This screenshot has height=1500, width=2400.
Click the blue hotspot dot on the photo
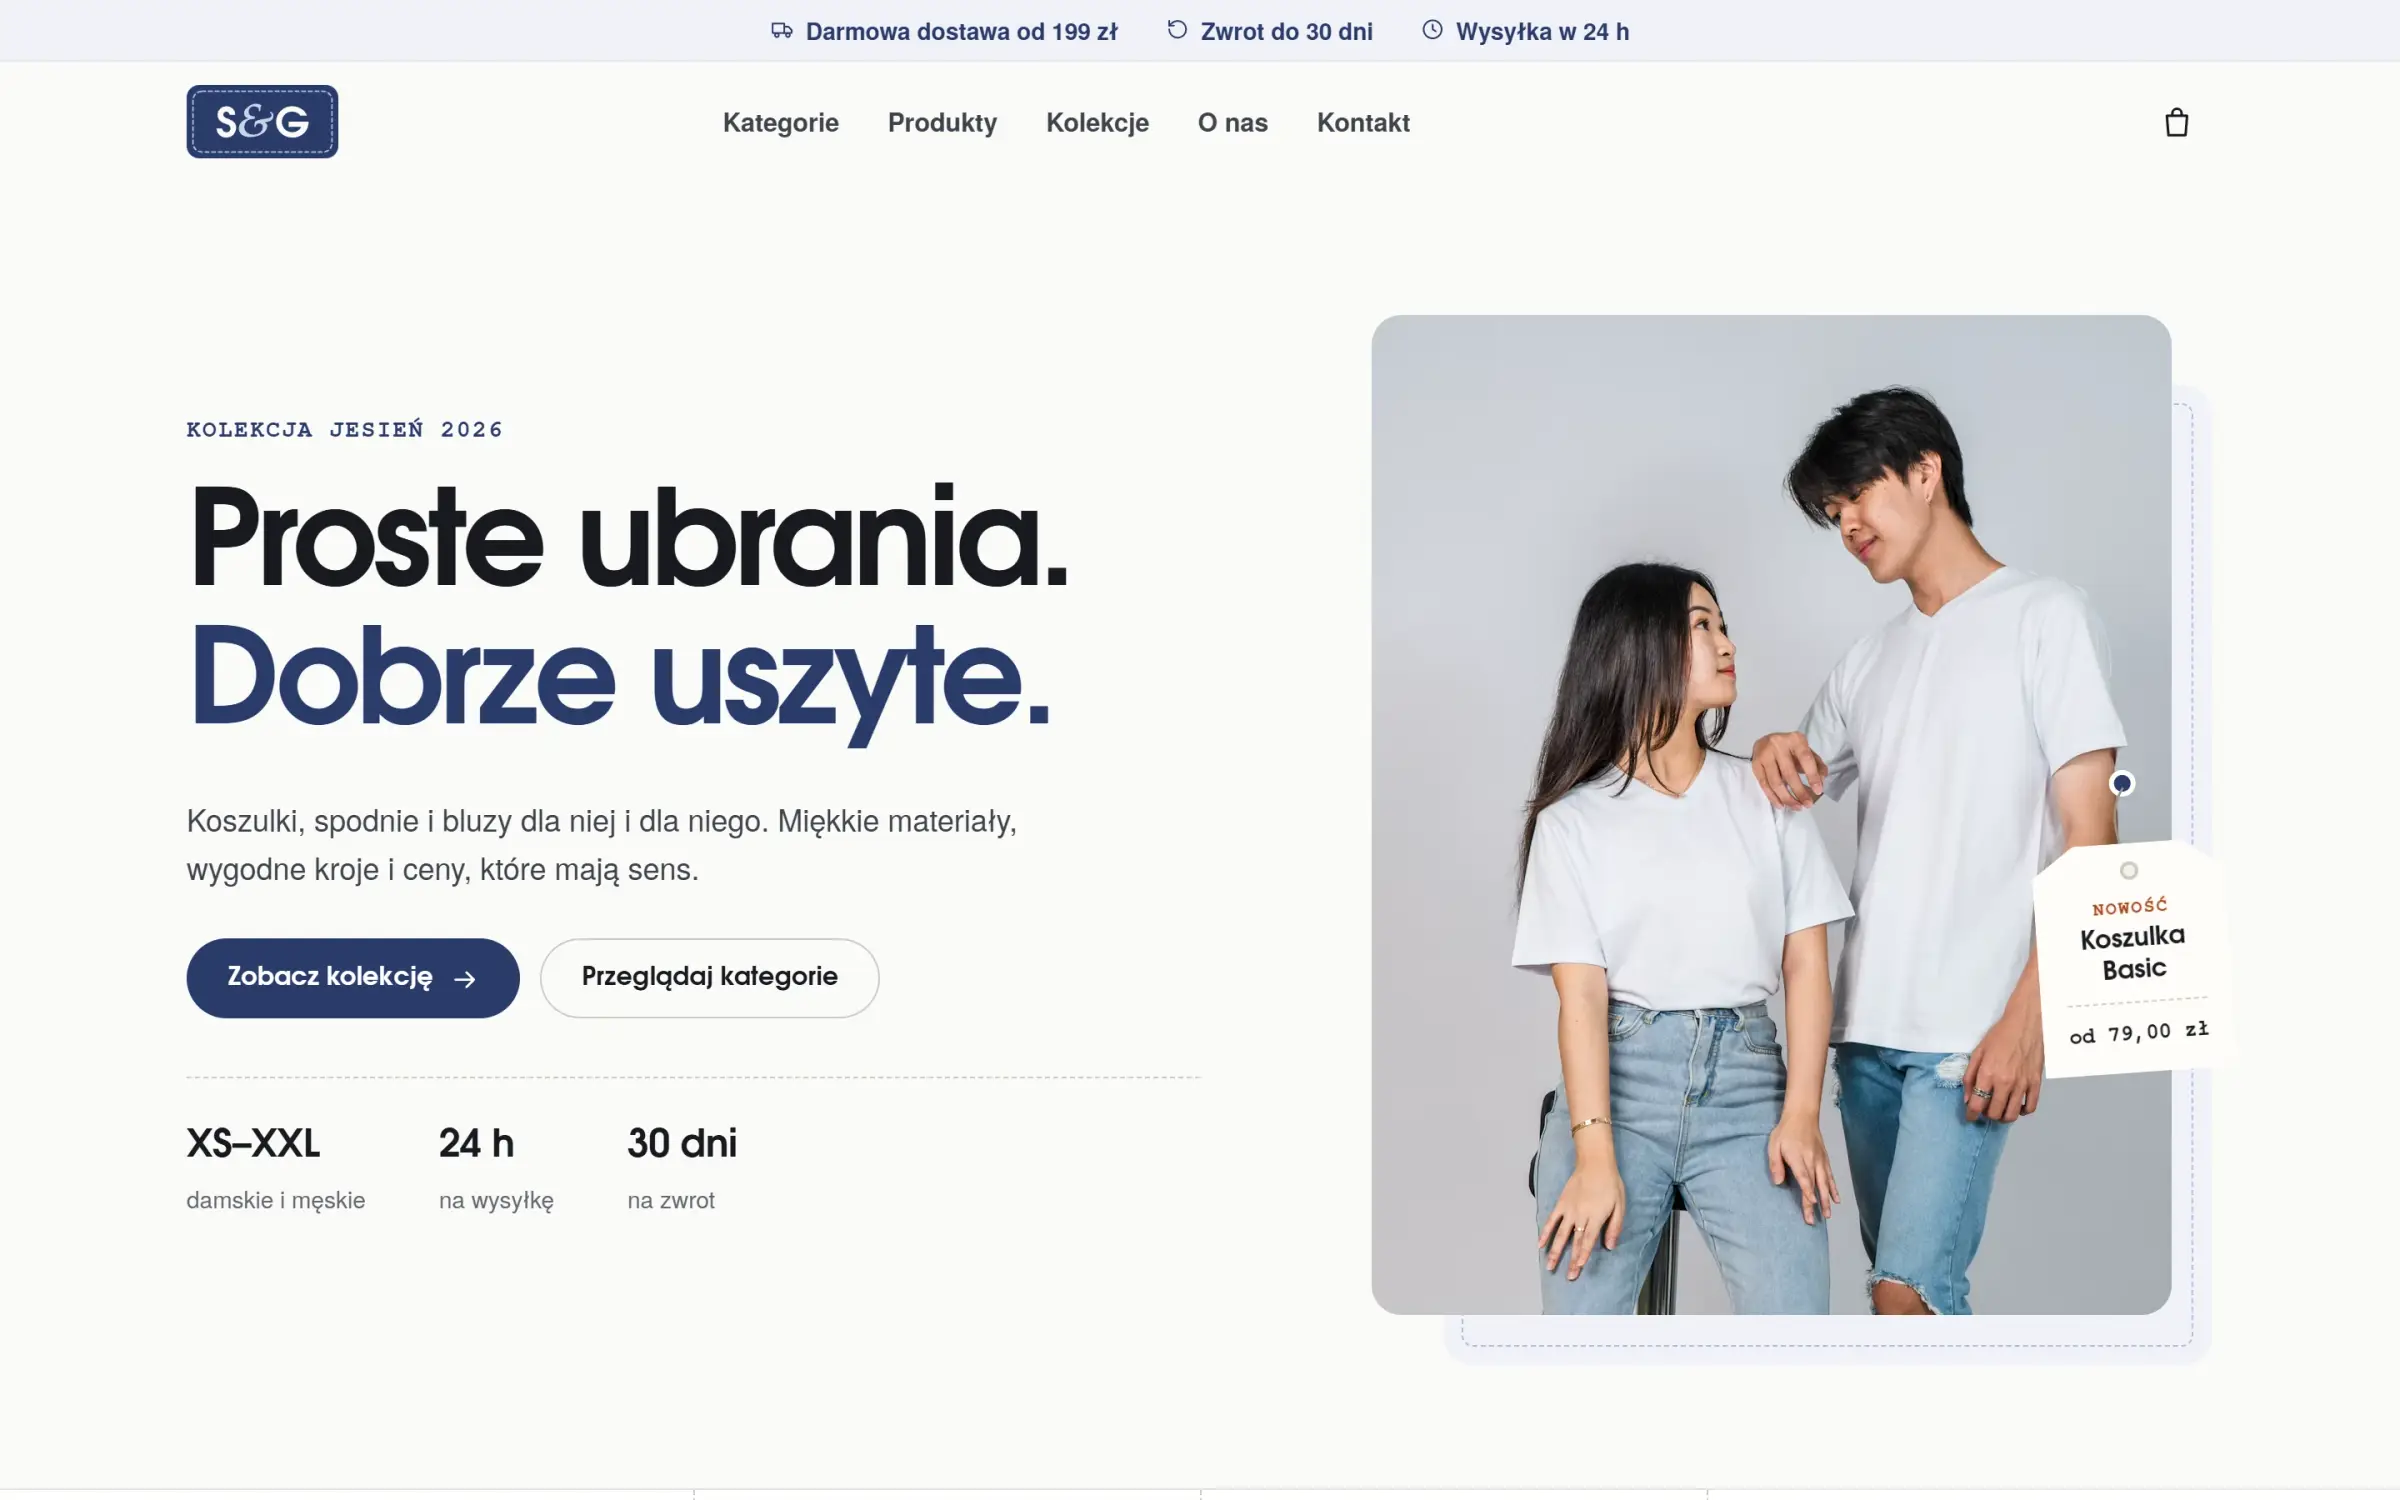click(2121, 783)
